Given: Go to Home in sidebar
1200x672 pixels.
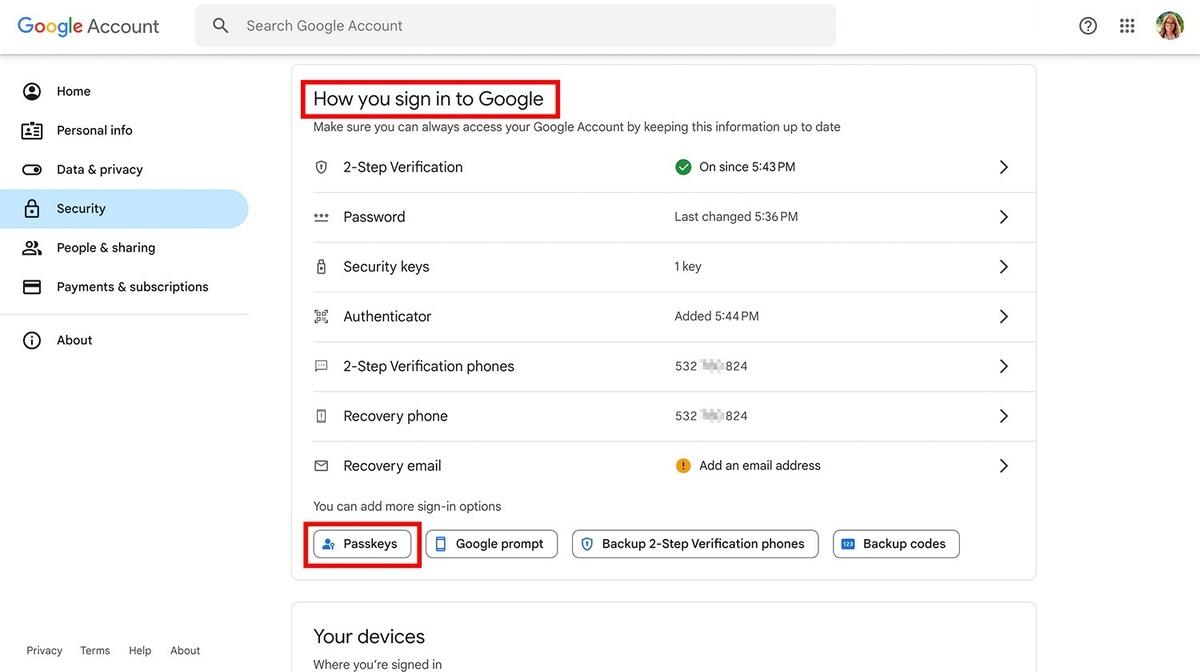Looking at the screenshot, I should coord(73,91).
